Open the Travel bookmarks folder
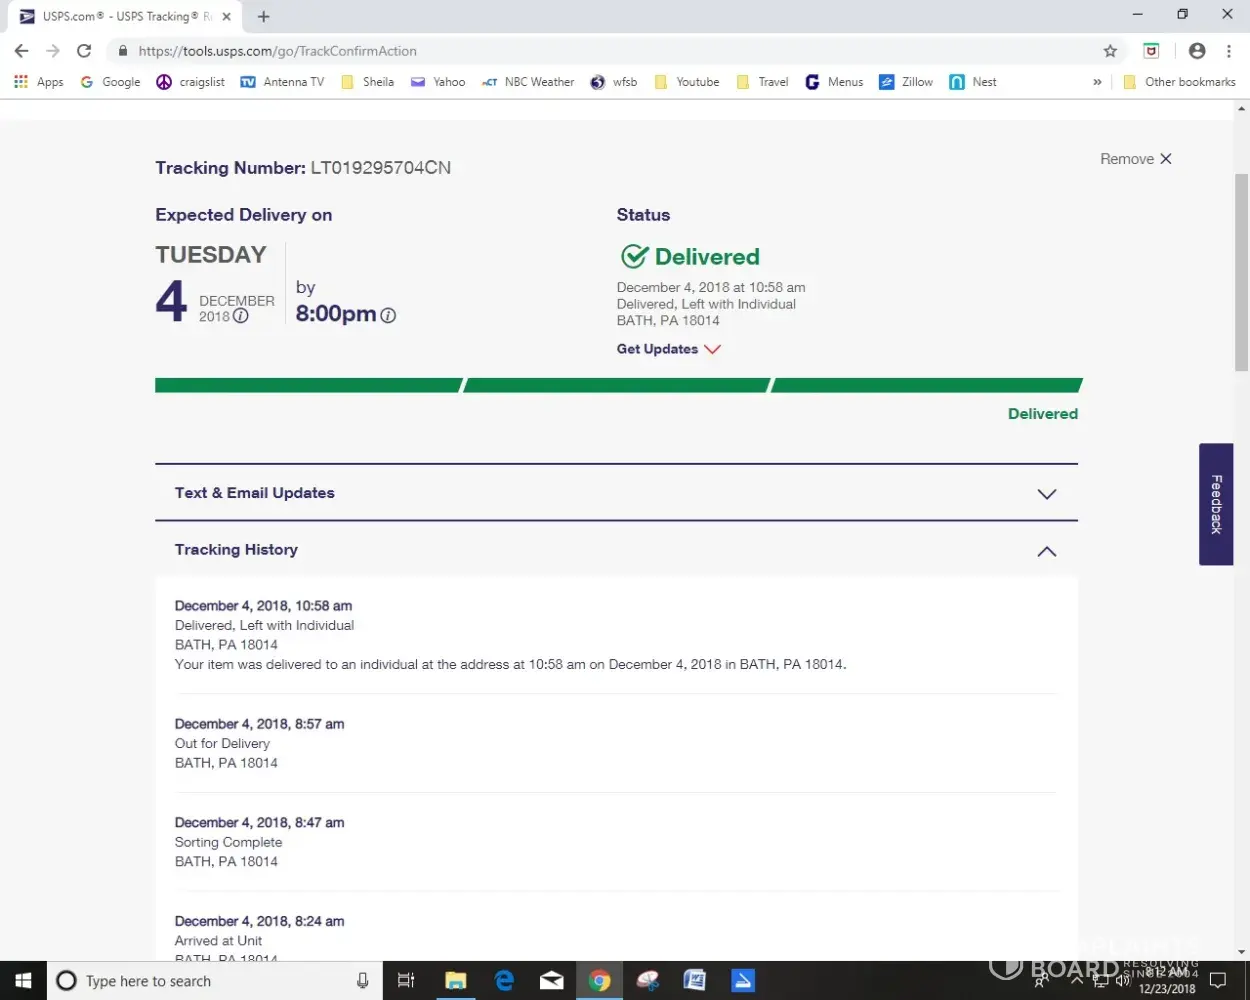1250x1000 pixels. click(x=762, y=82)
